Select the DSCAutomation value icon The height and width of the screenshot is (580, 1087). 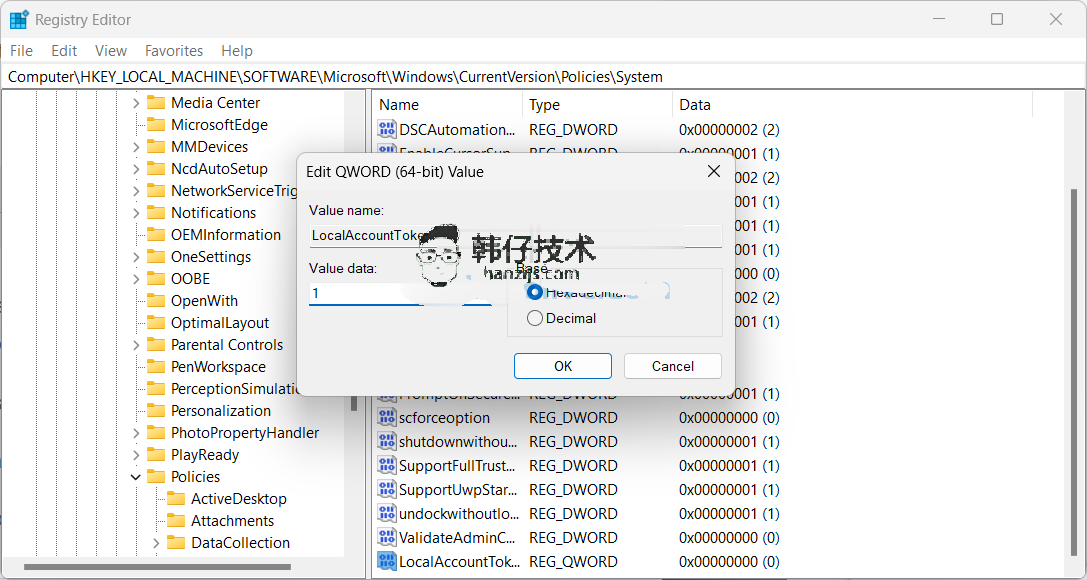(386, 129)
